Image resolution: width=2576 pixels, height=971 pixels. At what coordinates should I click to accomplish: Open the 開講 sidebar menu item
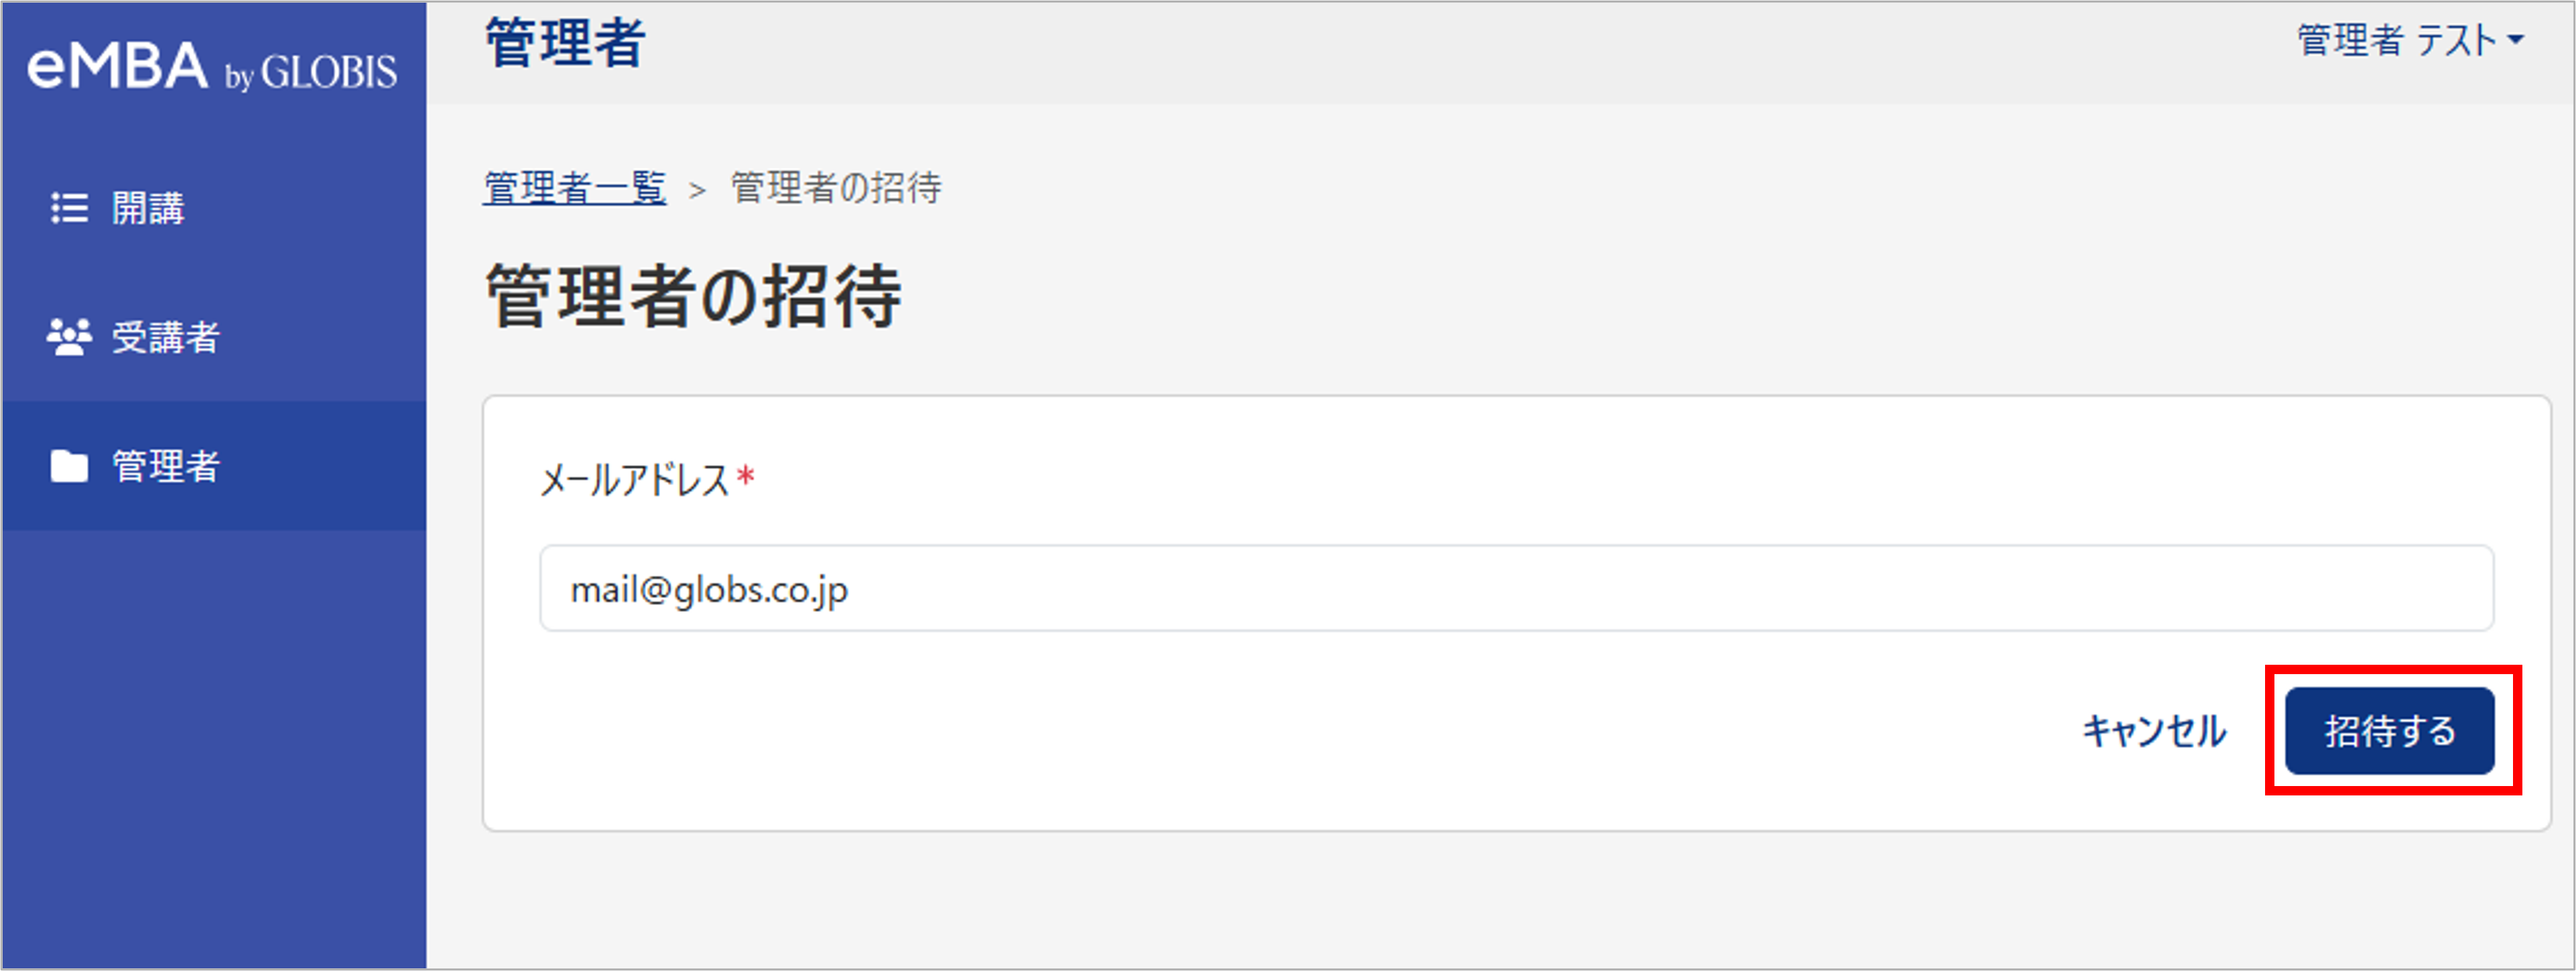(214, 208)
